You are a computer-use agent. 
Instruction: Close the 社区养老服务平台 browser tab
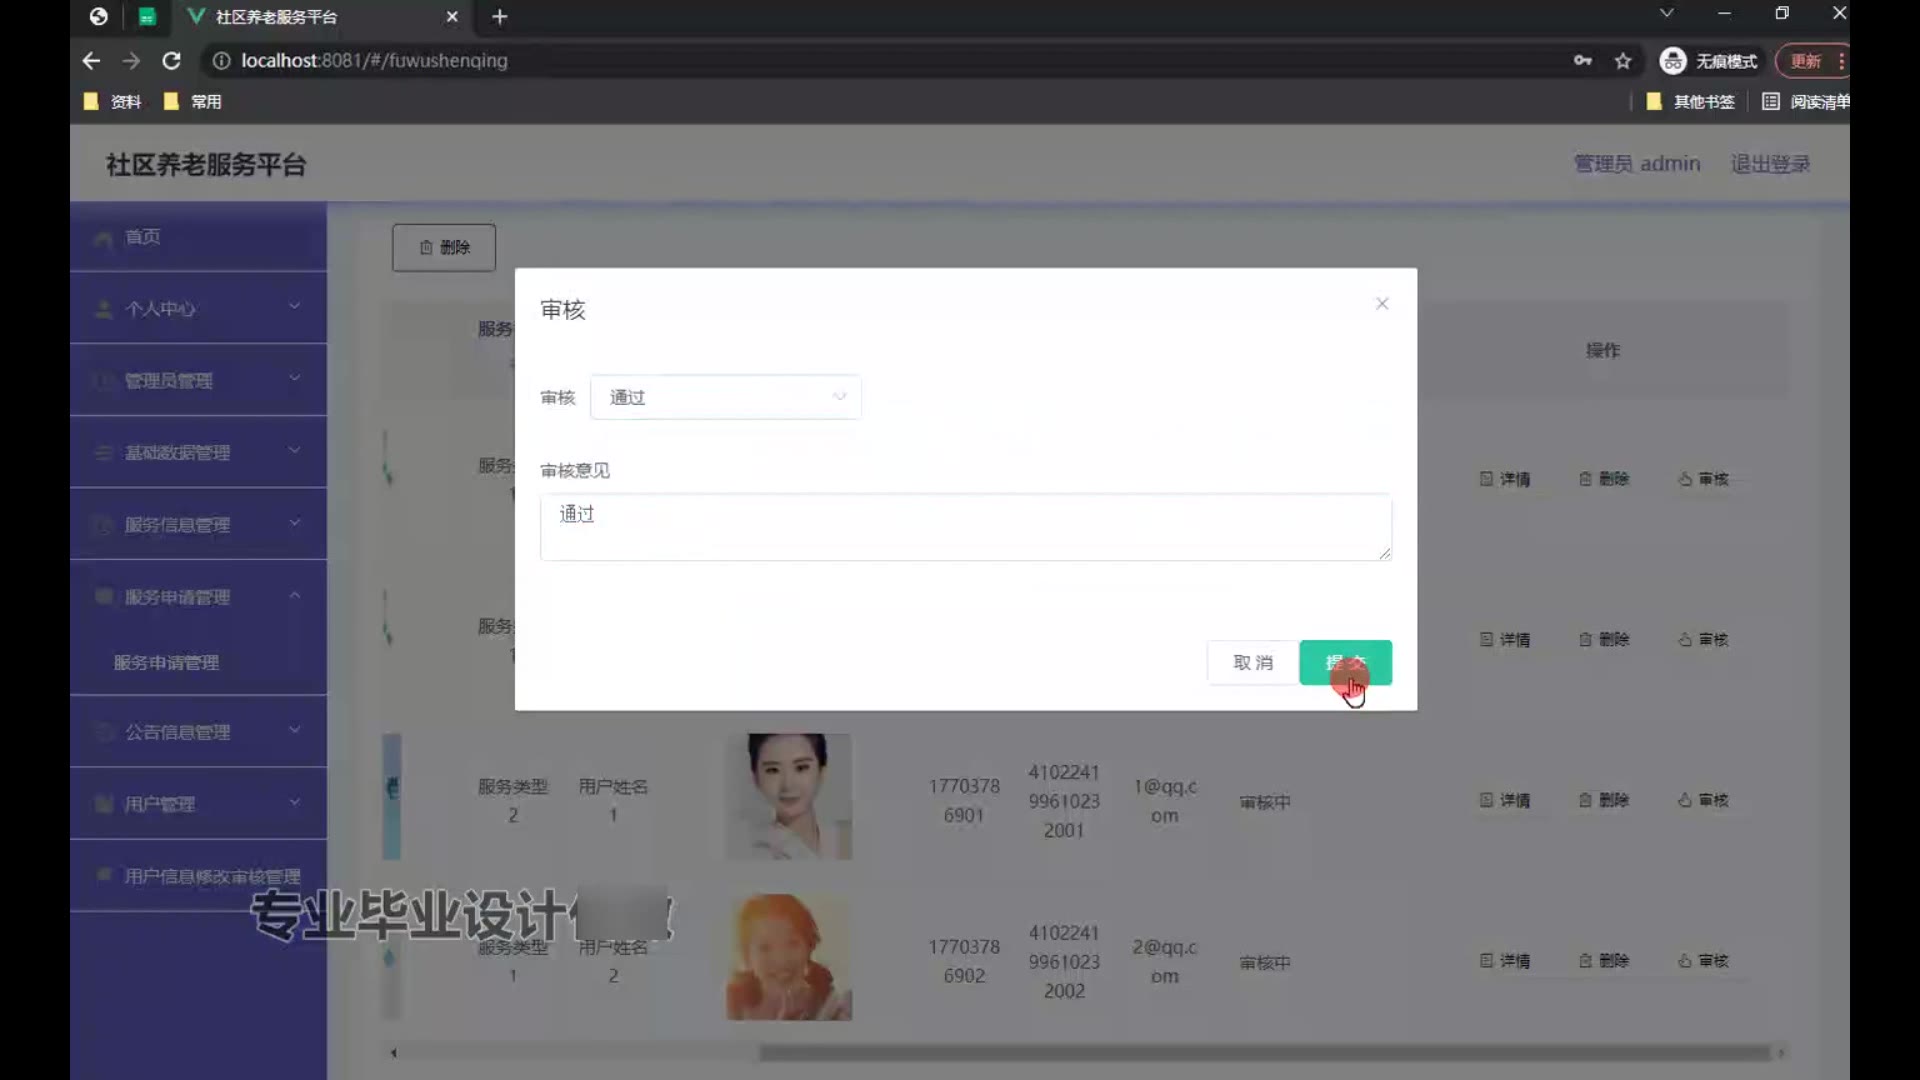coord(452,17)
